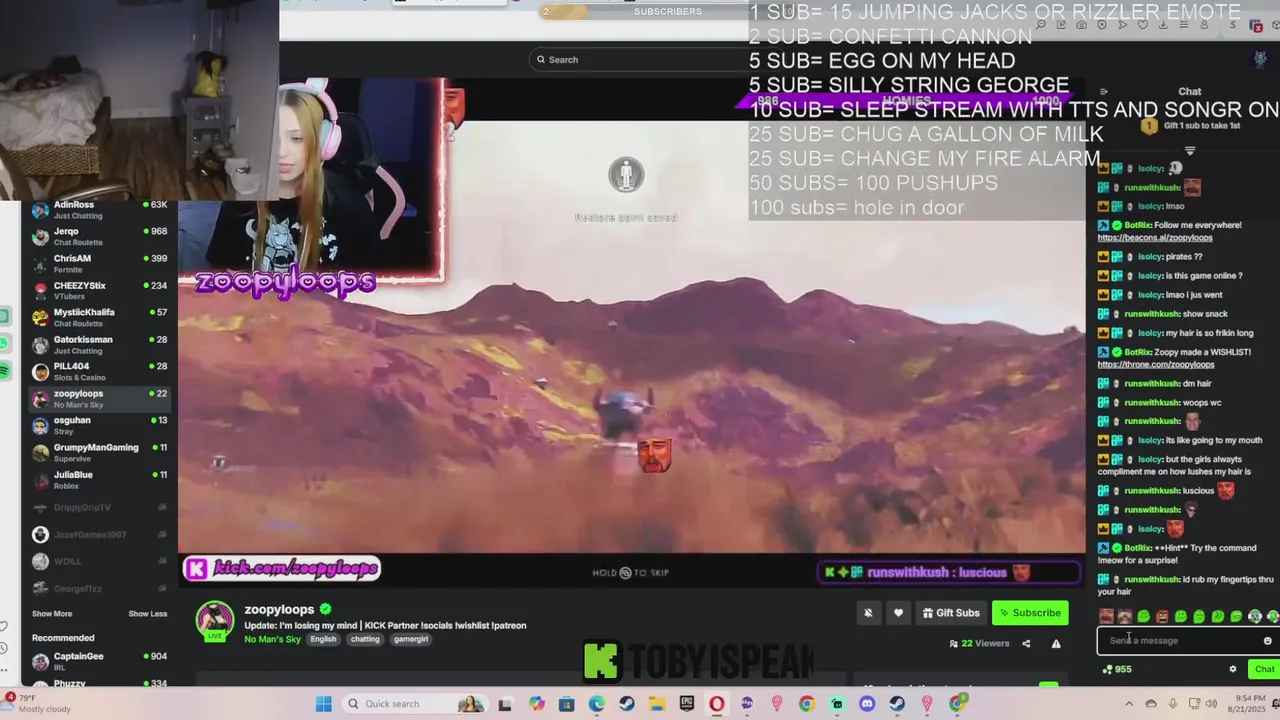1280x720 pixels.
Task: Open Discord from the taskbar
Action: pos(867,704)
